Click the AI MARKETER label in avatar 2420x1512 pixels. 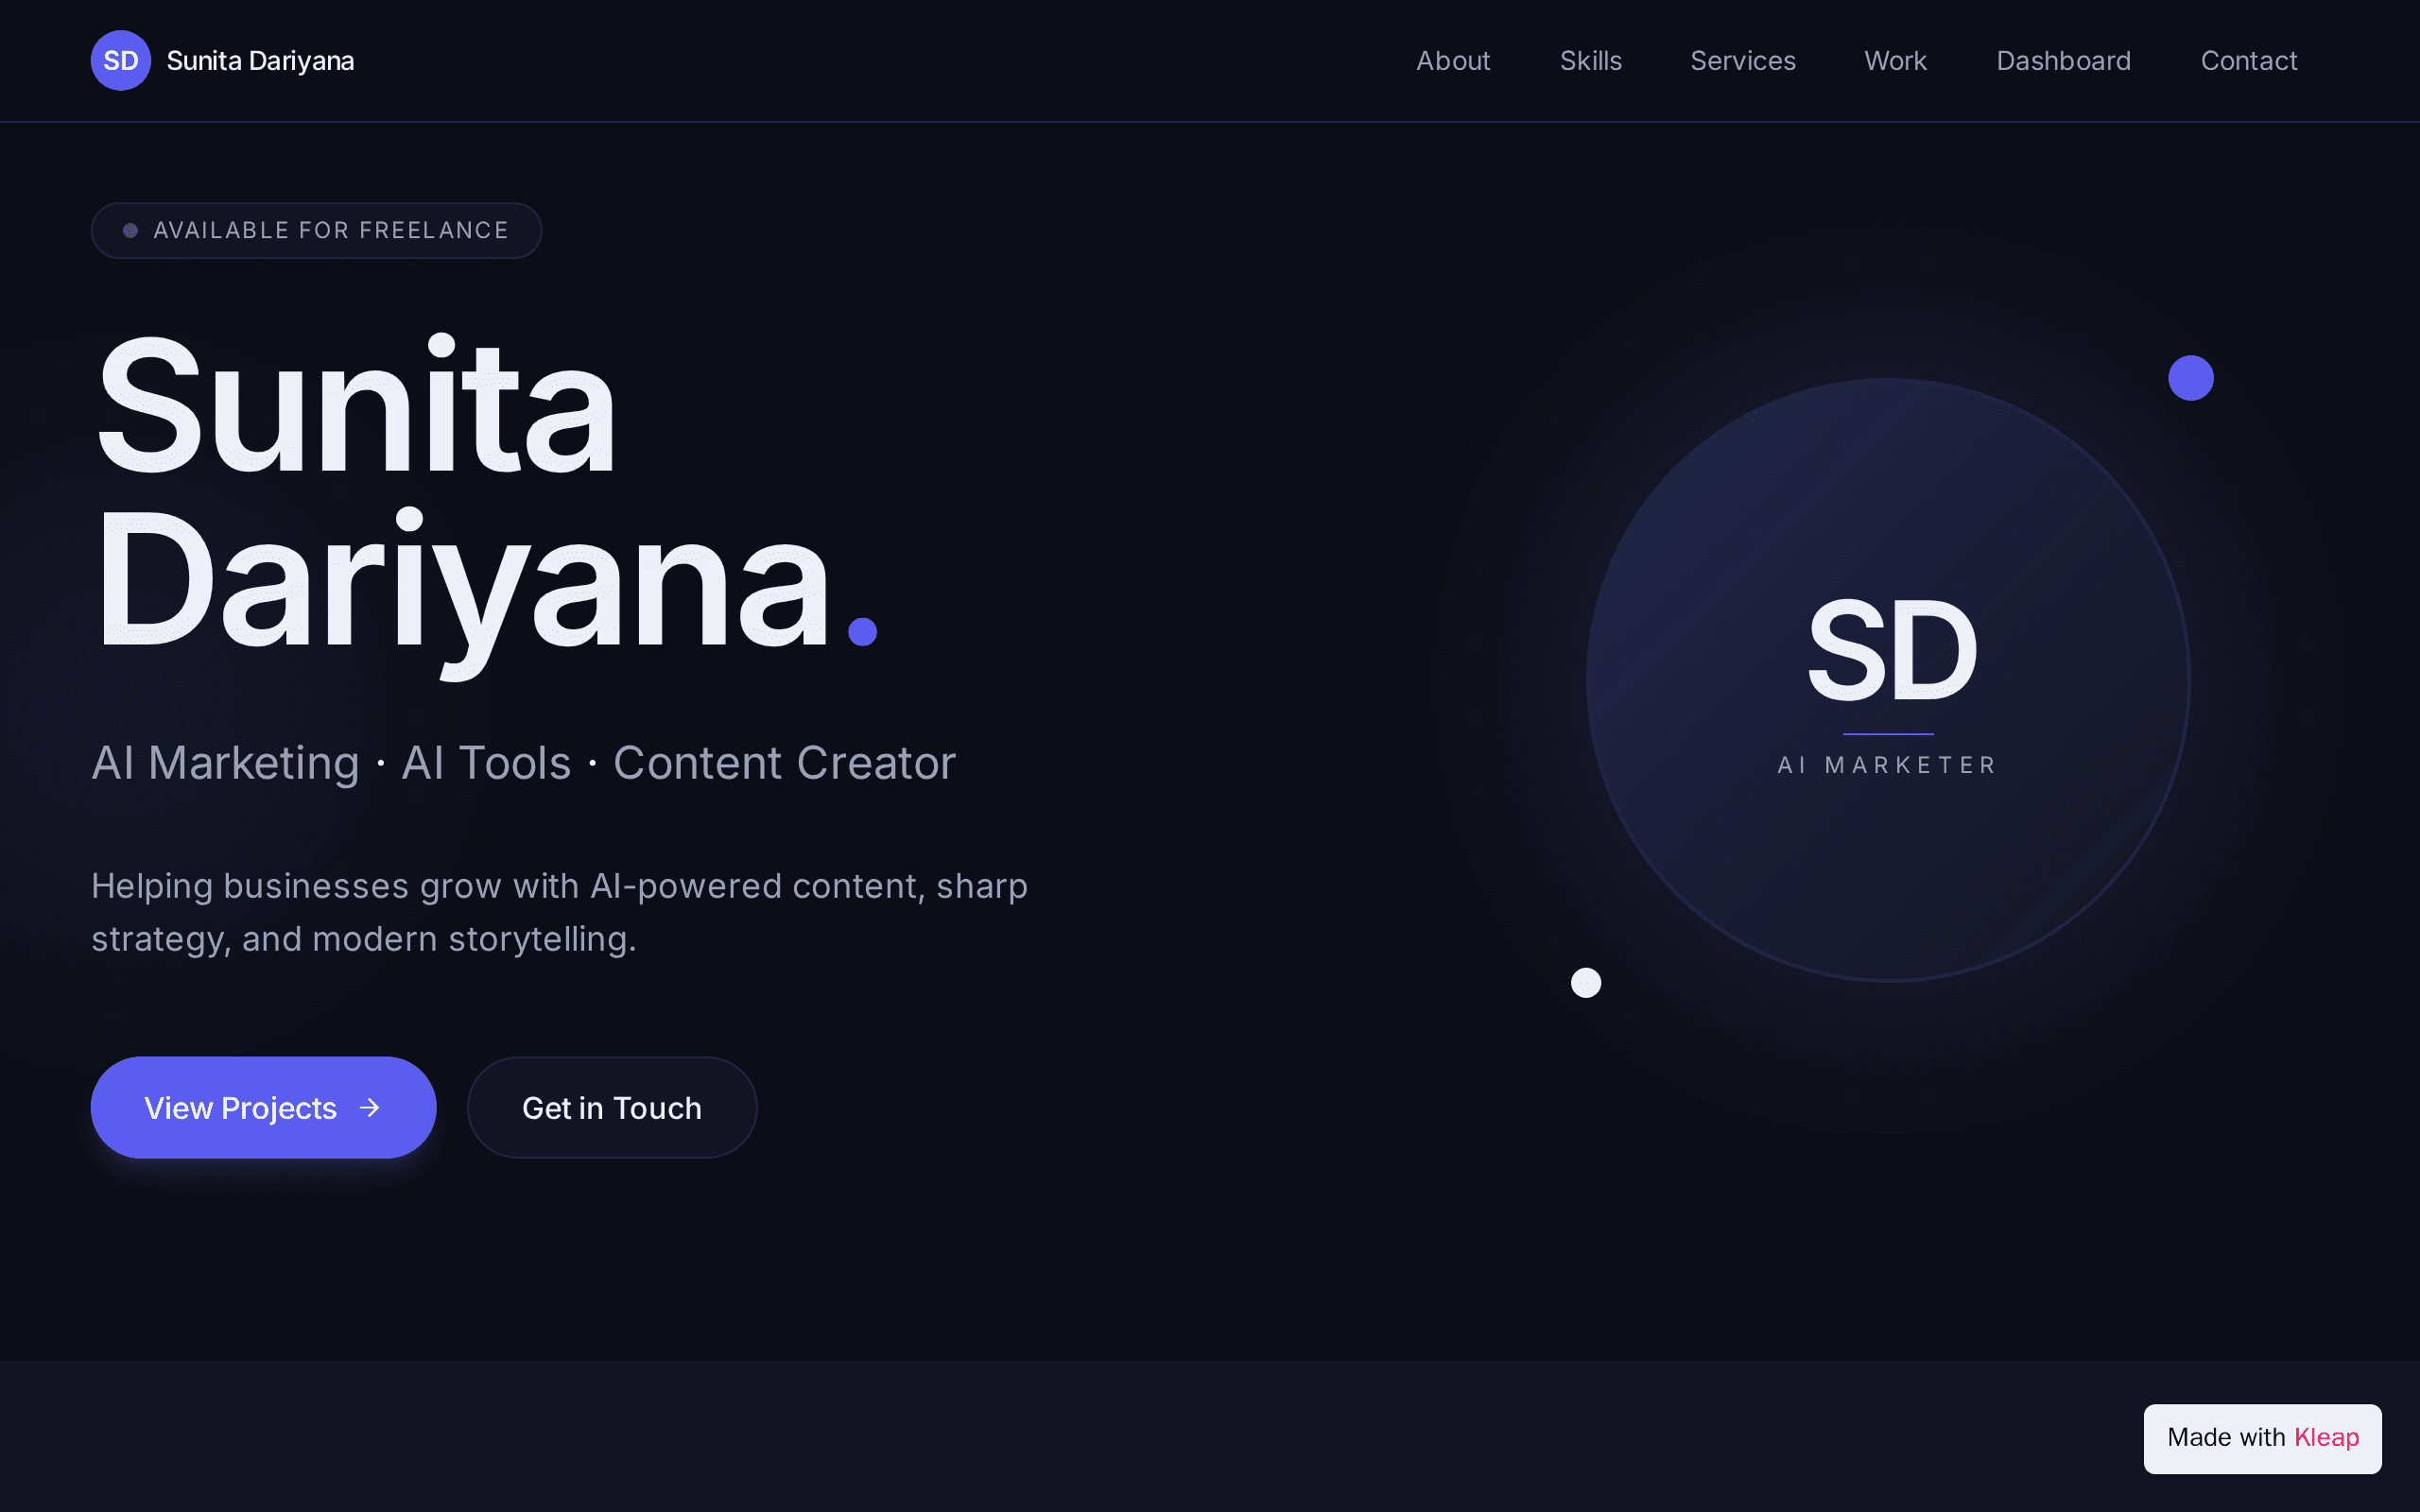click(1888, 765)
